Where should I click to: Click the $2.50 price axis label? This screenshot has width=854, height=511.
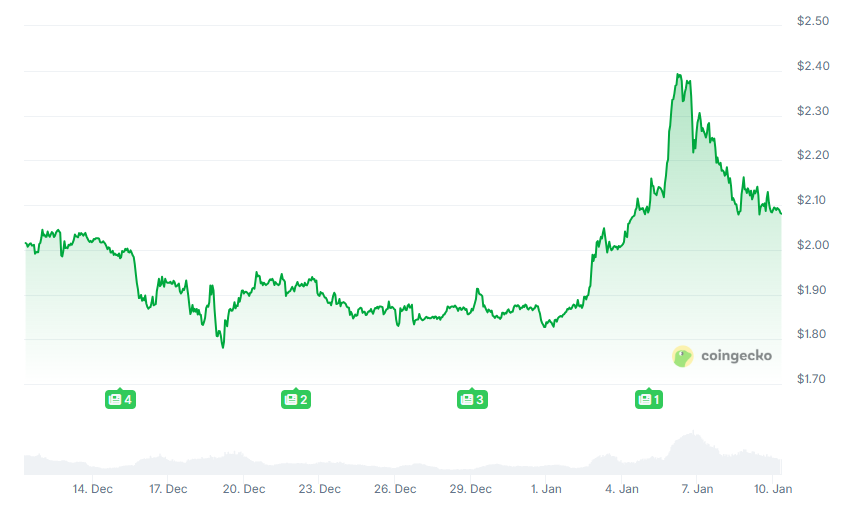(x=812, y=21)
